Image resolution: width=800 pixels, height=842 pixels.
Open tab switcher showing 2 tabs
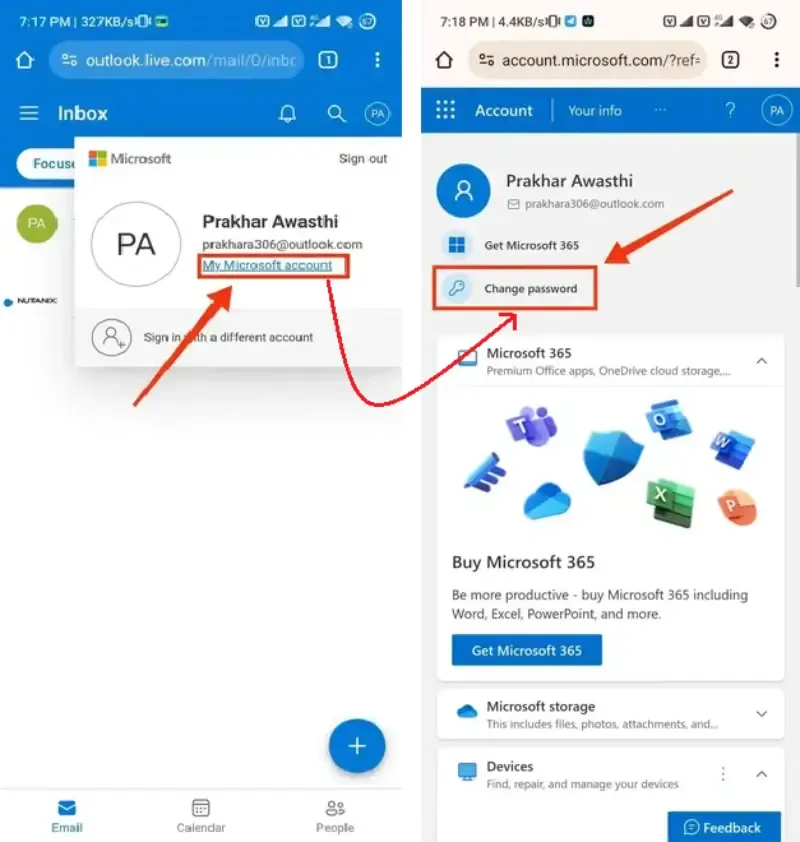tap(730, 60)
